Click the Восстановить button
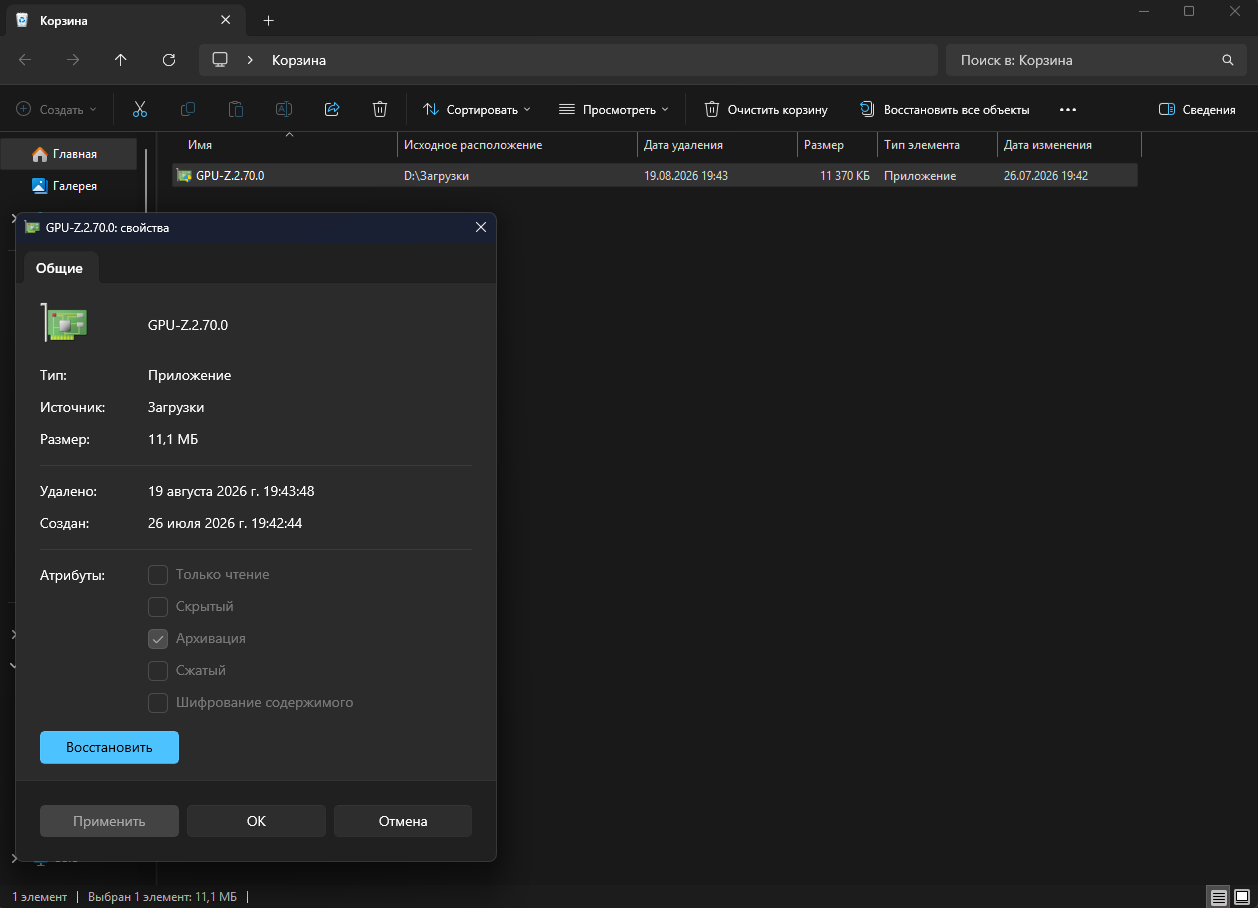This screenshot has width=1258, height=908. click(109, 747)
